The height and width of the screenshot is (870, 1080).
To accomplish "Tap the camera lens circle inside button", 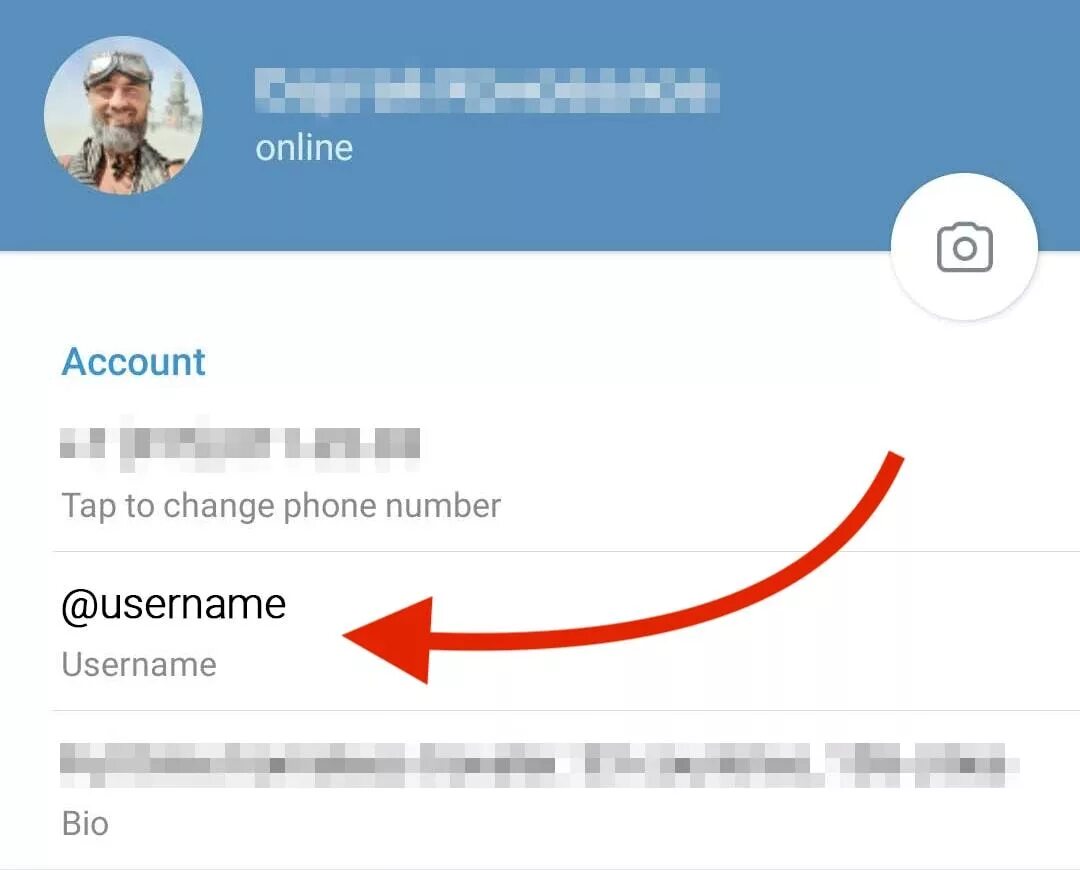I will point(965,249).
